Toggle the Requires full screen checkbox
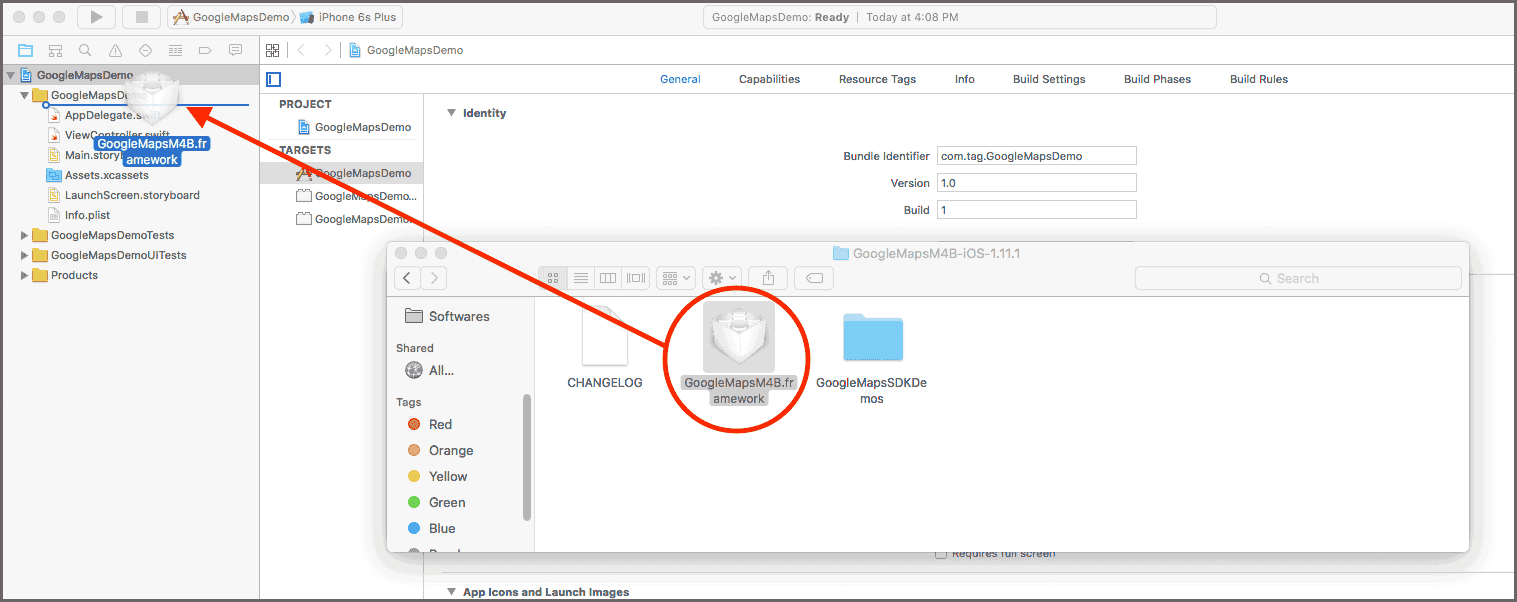The image size is (1517, 602). click(940, 553)
